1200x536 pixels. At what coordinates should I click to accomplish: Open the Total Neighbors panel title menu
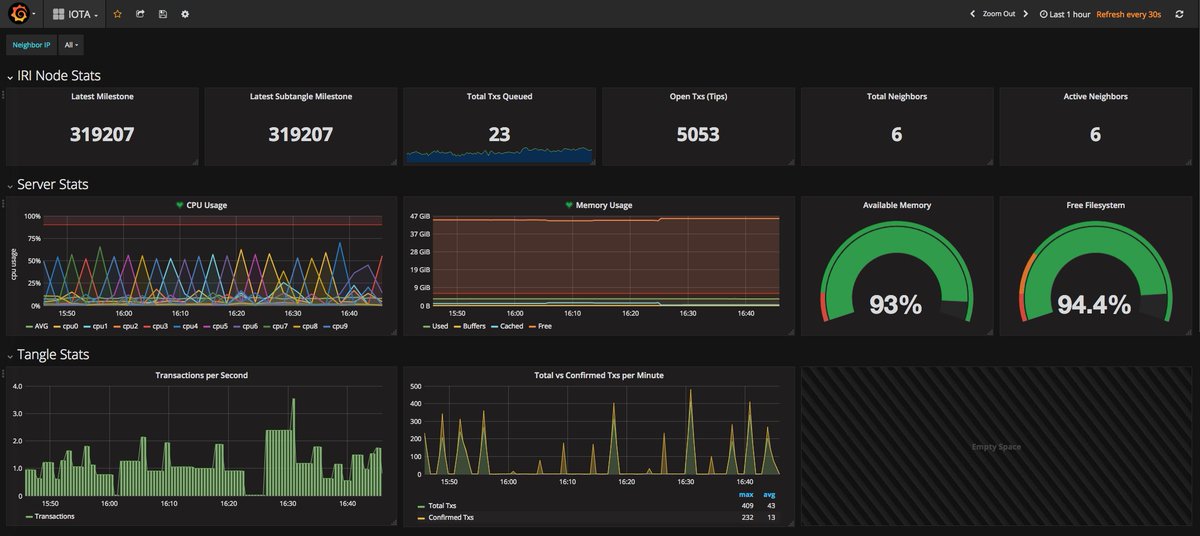click(x=896, y=97)
